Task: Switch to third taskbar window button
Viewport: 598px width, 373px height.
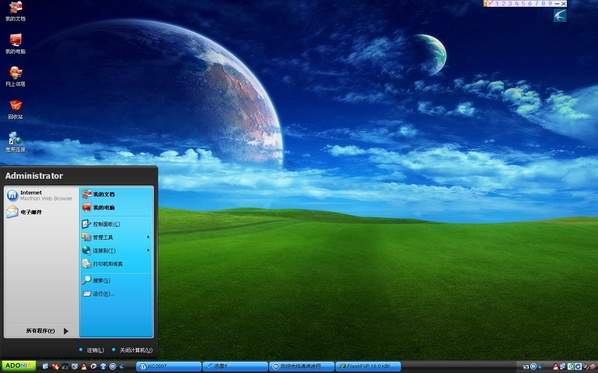Action: point(301,366)
